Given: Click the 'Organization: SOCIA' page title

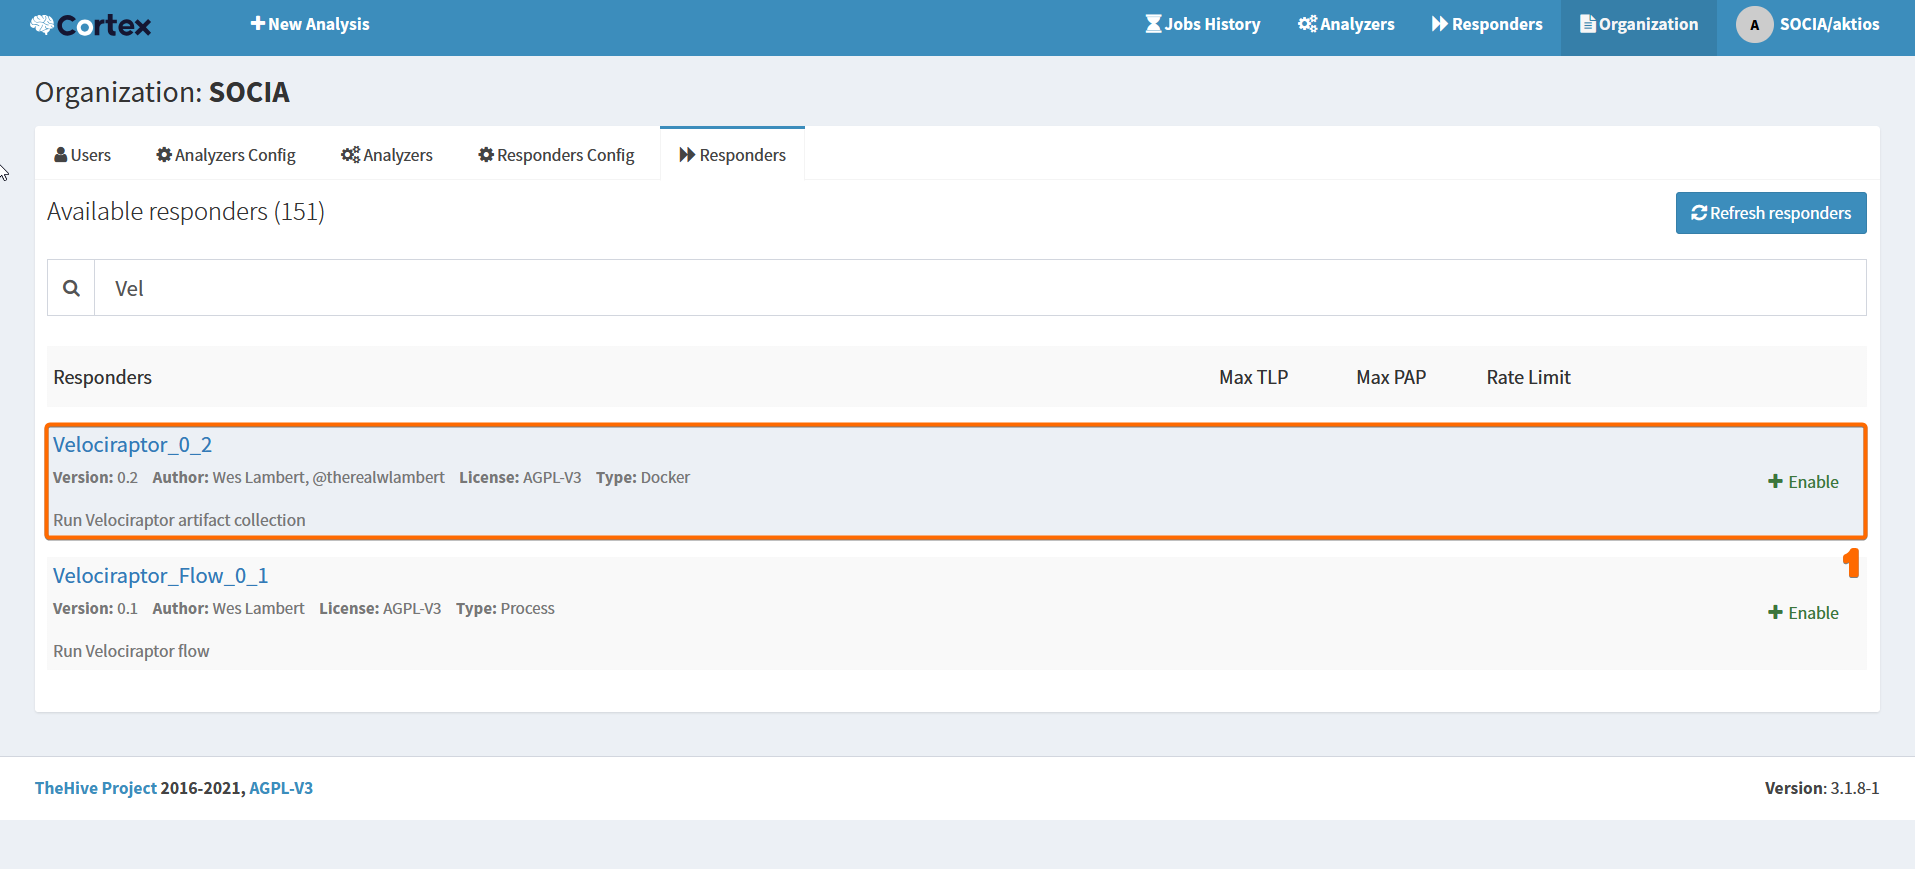Looking at the screenshot, I should point(163,92).
